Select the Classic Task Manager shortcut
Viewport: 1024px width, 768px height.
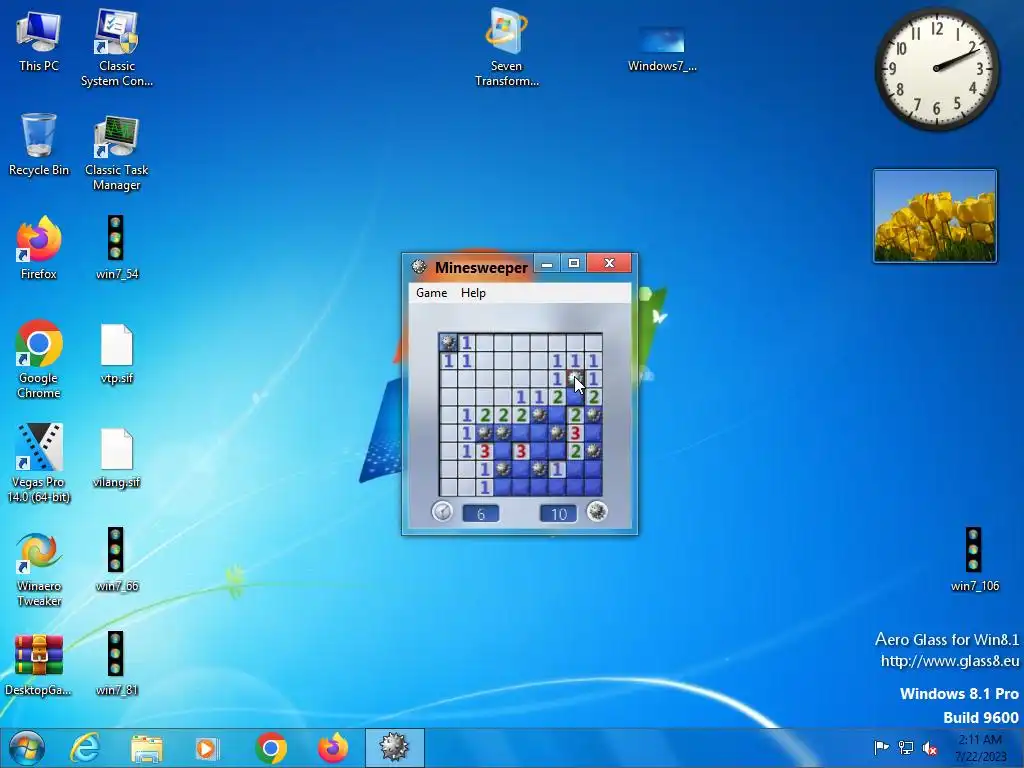click(117, 153)
